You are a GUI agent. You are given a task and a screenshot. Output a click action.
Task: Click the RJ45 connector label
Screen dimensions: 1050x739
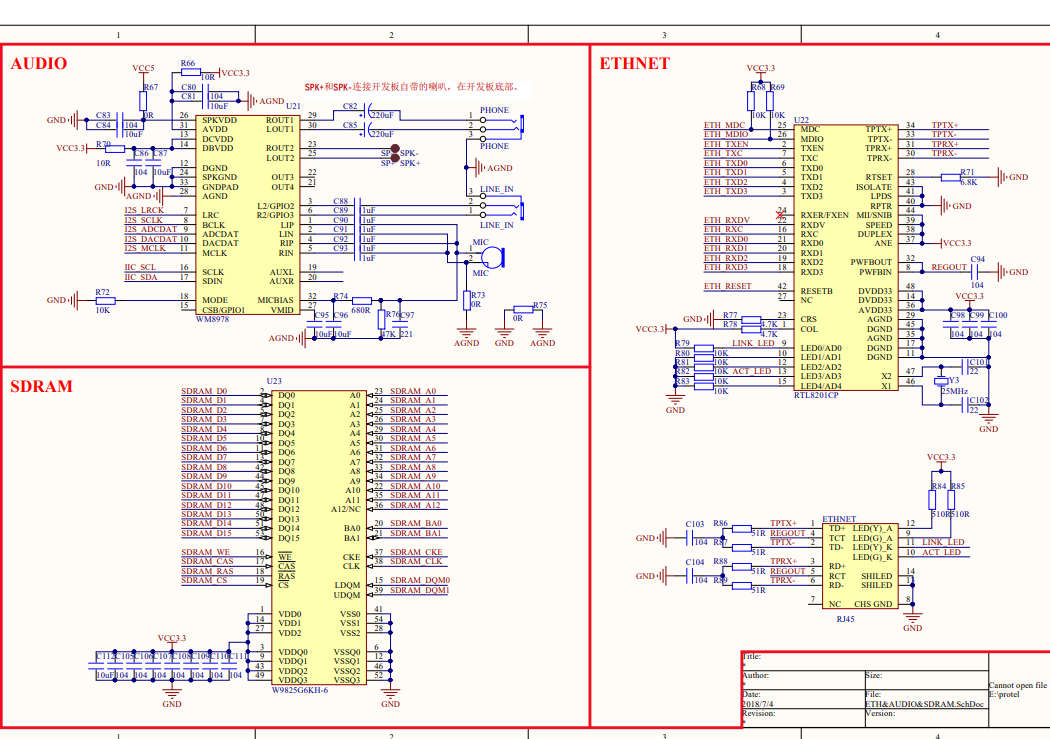click(845, 619)
